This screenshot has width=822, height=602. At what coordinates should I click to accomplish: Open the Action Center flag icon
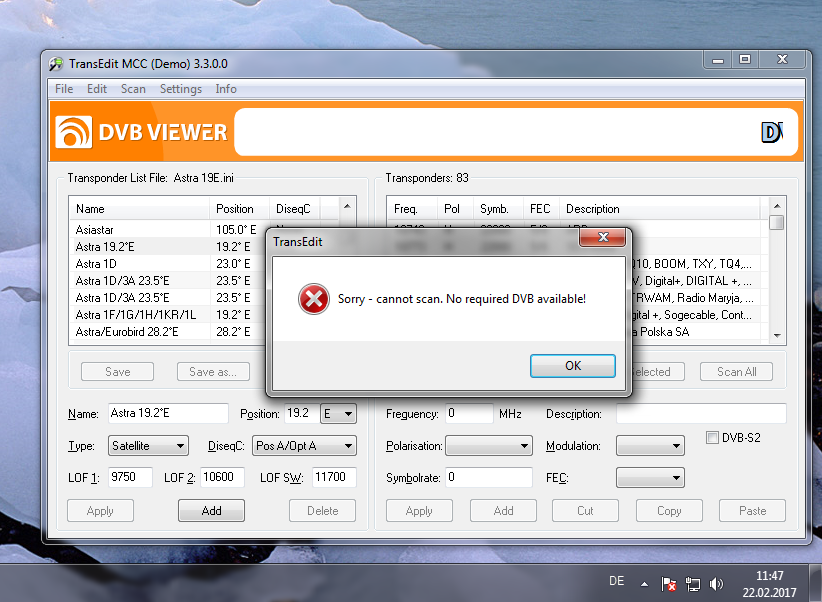coord(668,584)
